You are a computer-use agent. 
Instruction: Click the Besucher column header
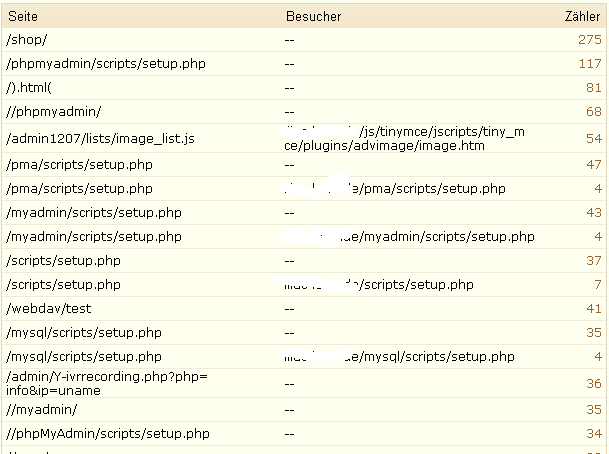coord(313,16)
